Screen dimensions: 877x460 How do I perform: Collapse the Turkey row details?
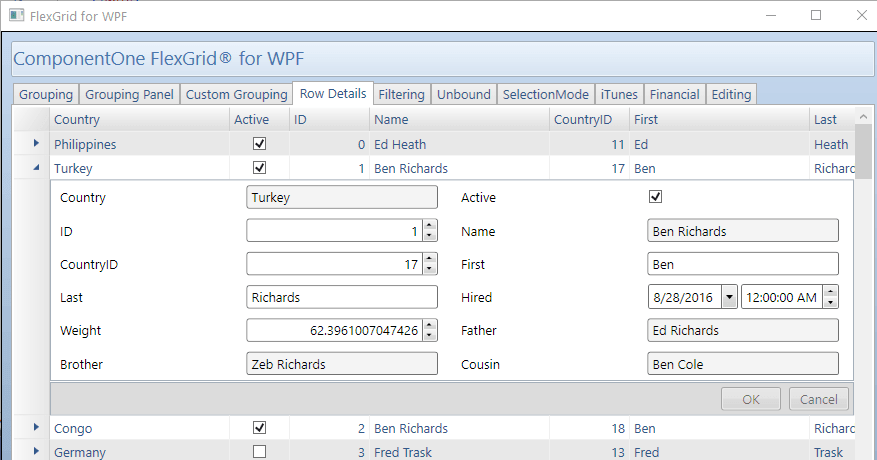point(36,169)
